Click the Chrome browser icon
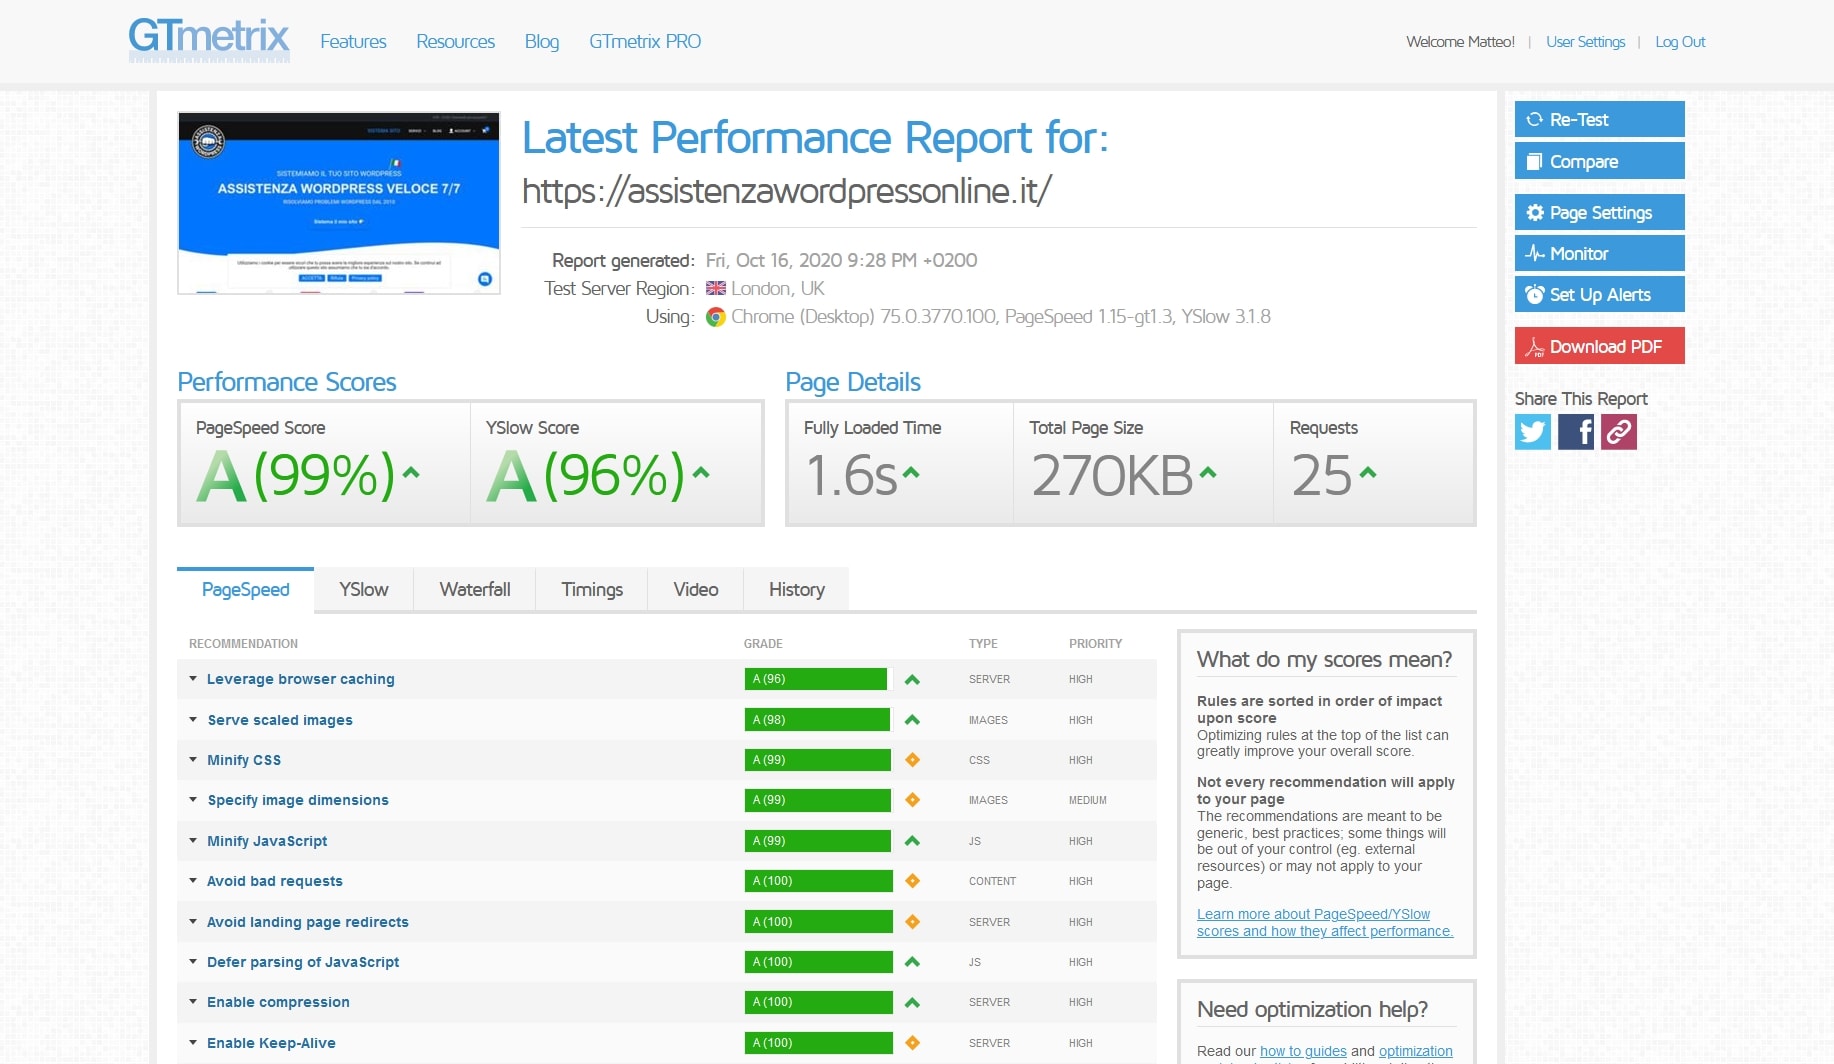1834x1064 pixels. [716, 317]
